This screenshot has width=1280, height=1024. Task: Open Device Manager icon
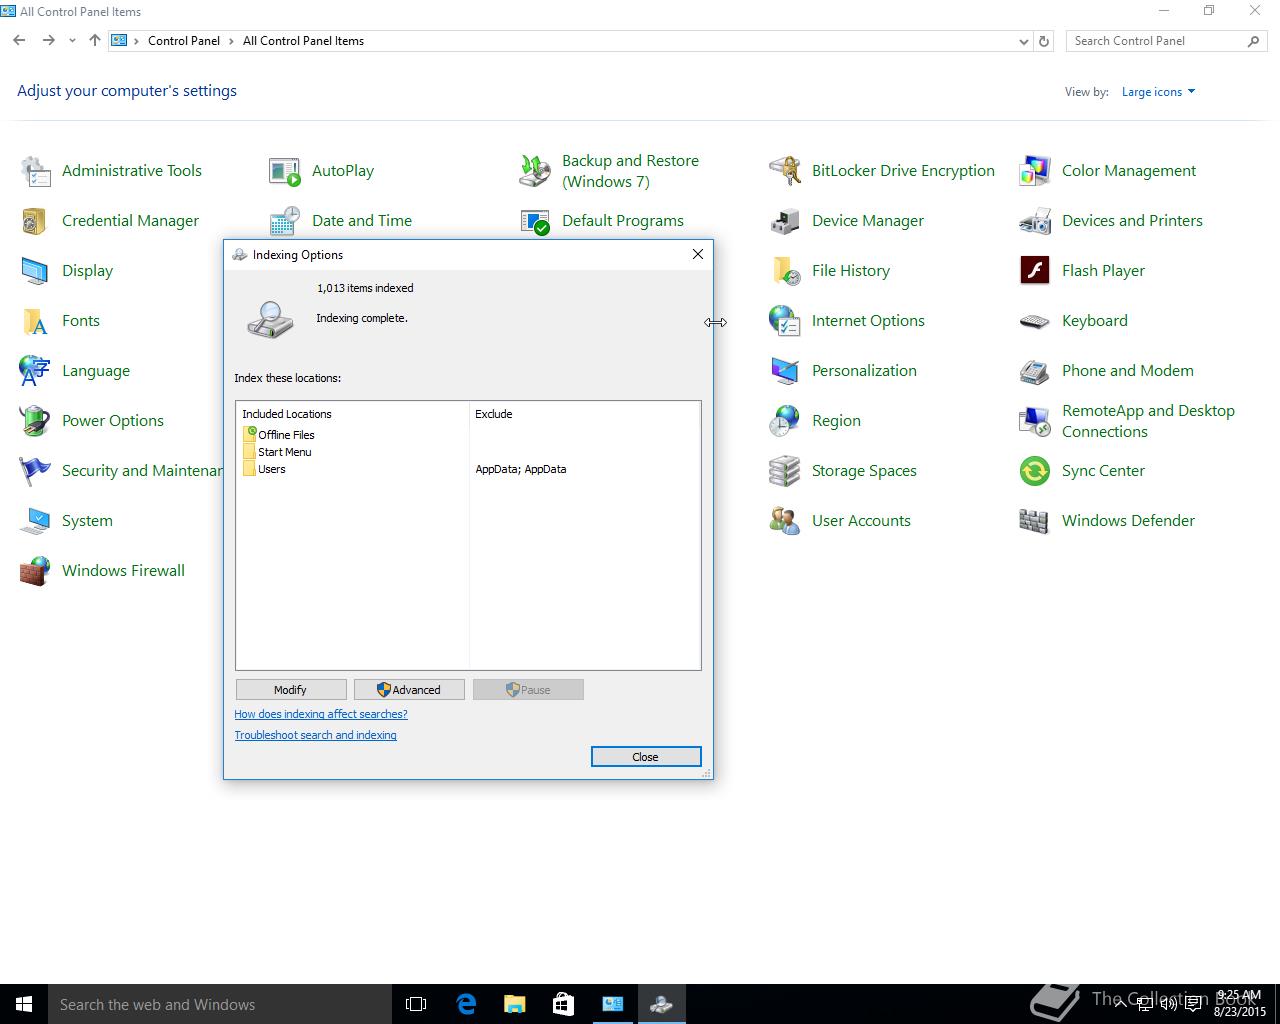[x=785, y=221]
